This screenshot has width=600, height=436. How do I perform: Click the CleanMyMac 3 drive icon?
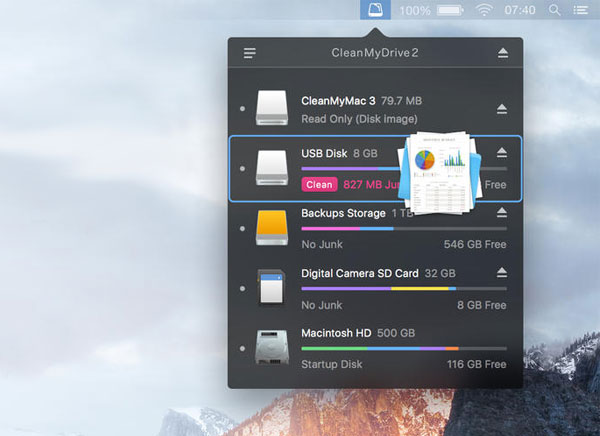[x=272, y=108]
